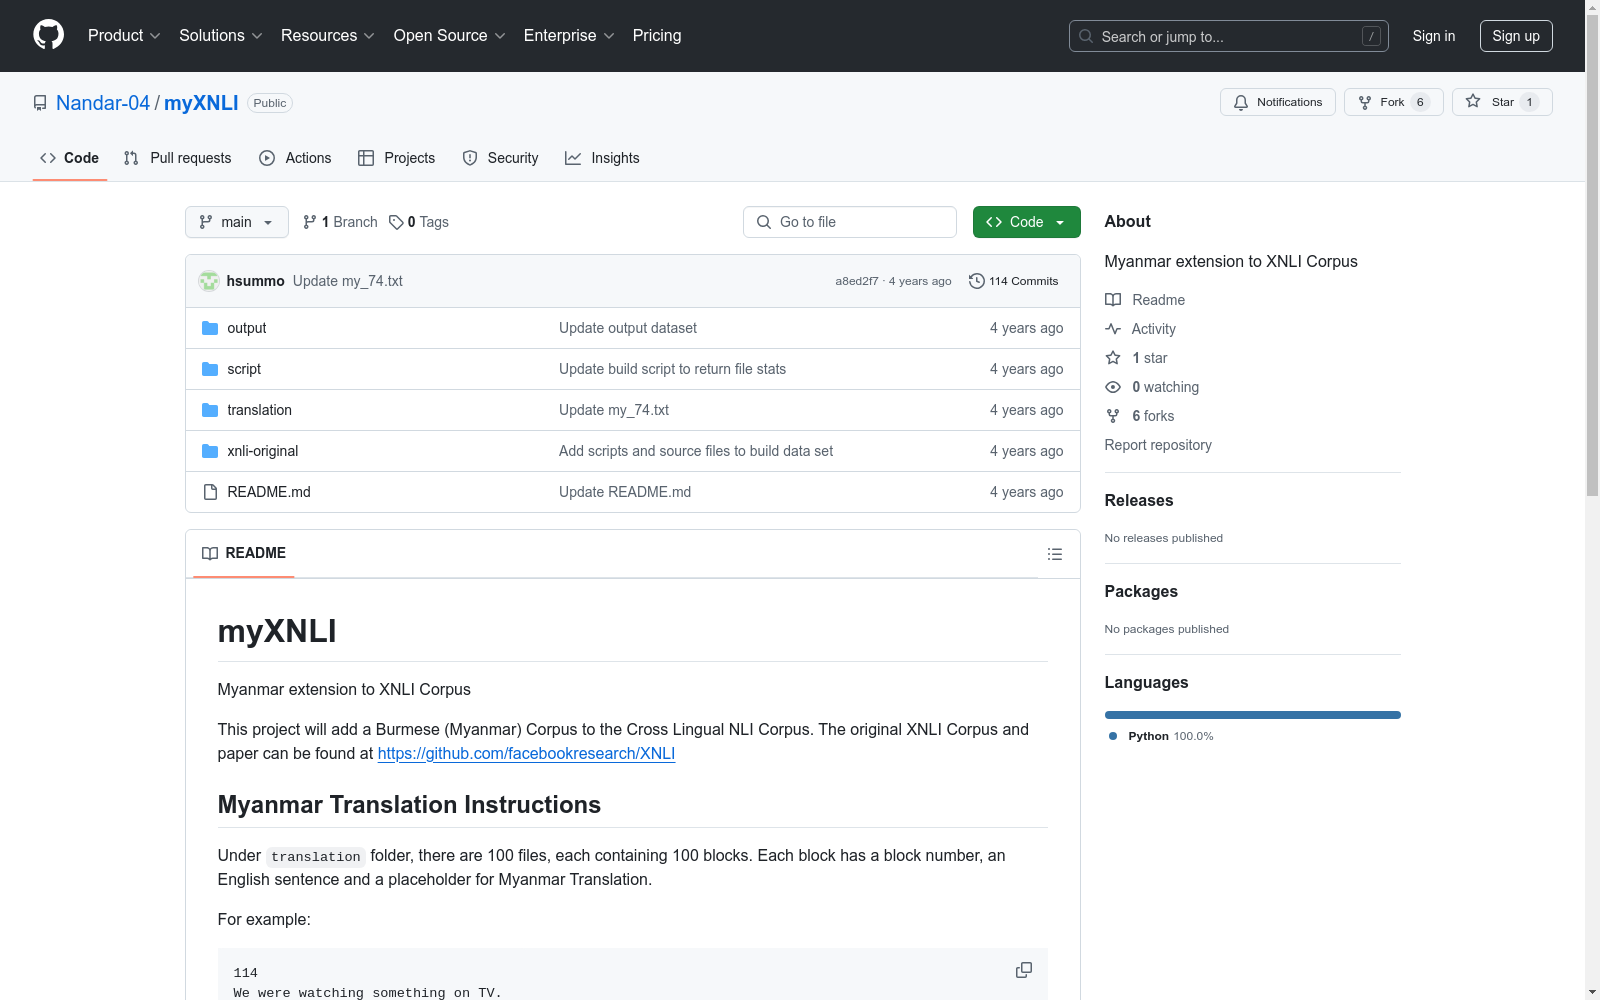Expand the Resources menu

[328, 36]
